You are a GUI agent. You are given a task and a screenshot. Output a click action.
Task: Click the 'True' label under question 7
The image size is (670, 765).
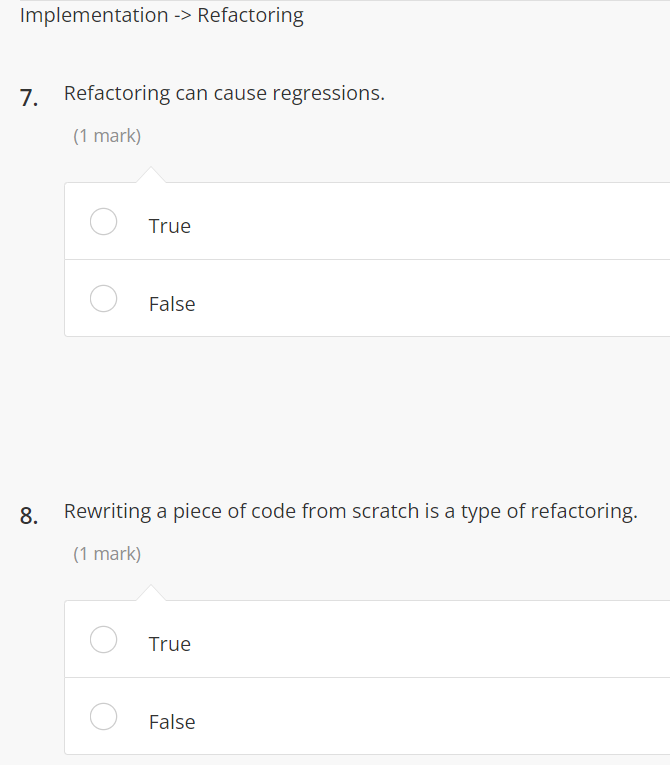tap(169, 226)
